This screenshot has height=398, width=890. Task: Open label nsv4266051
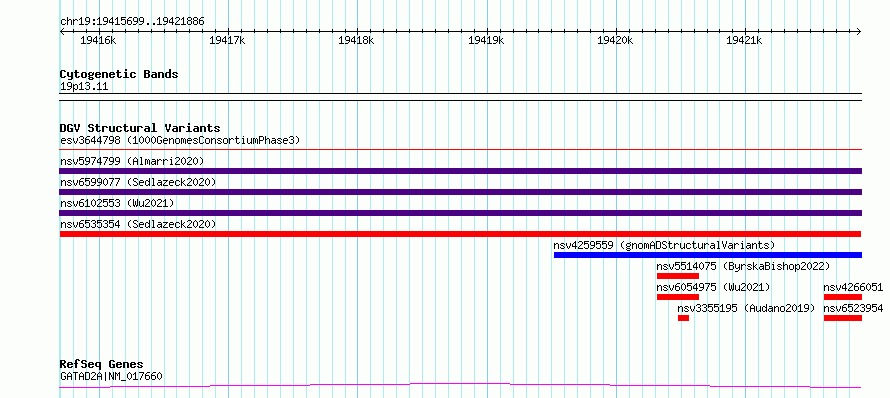(854, 287)
